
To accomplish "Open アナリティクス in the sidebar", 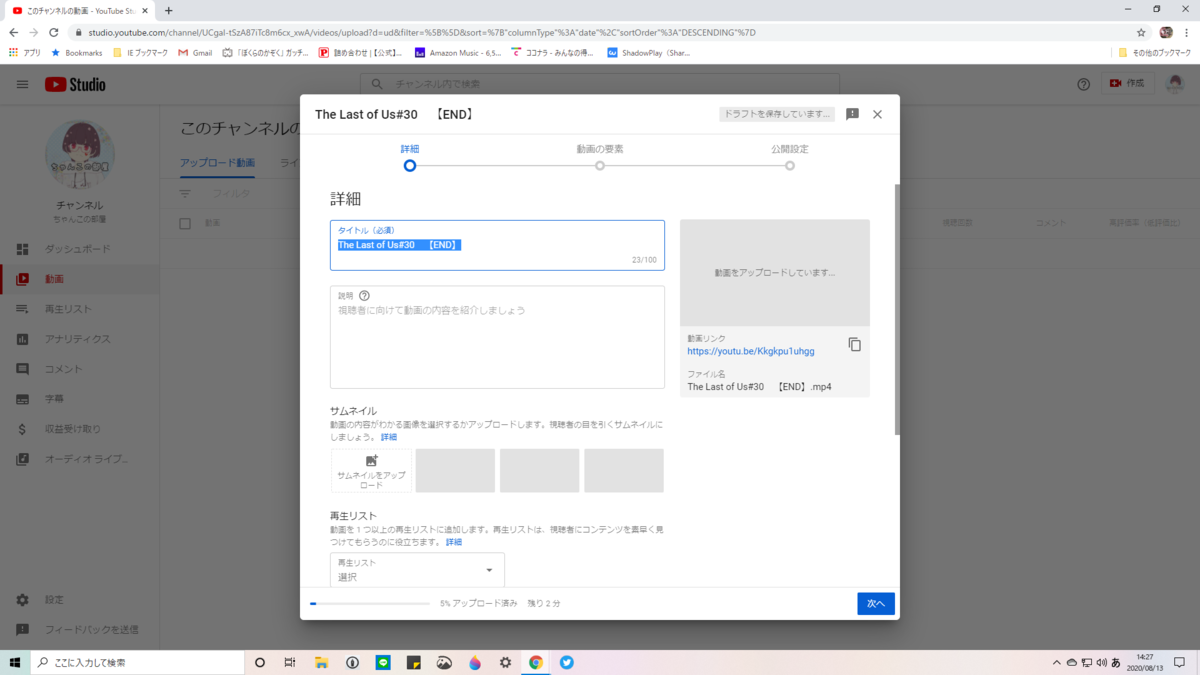I will coord(80,339).
